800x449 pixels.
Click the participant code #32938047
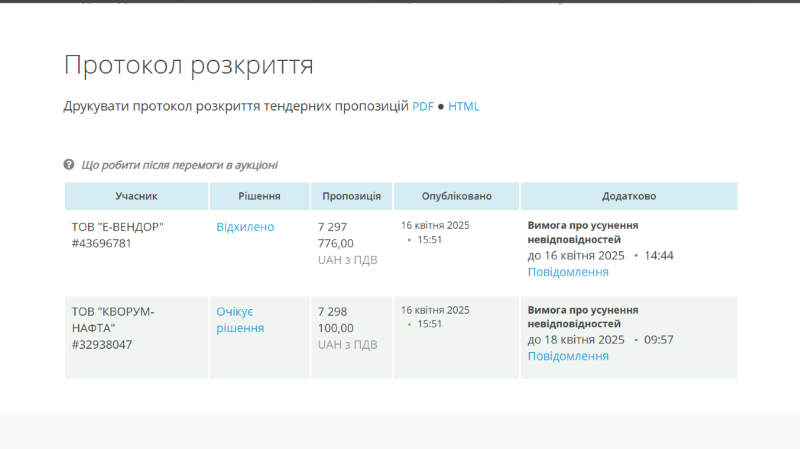102,345
